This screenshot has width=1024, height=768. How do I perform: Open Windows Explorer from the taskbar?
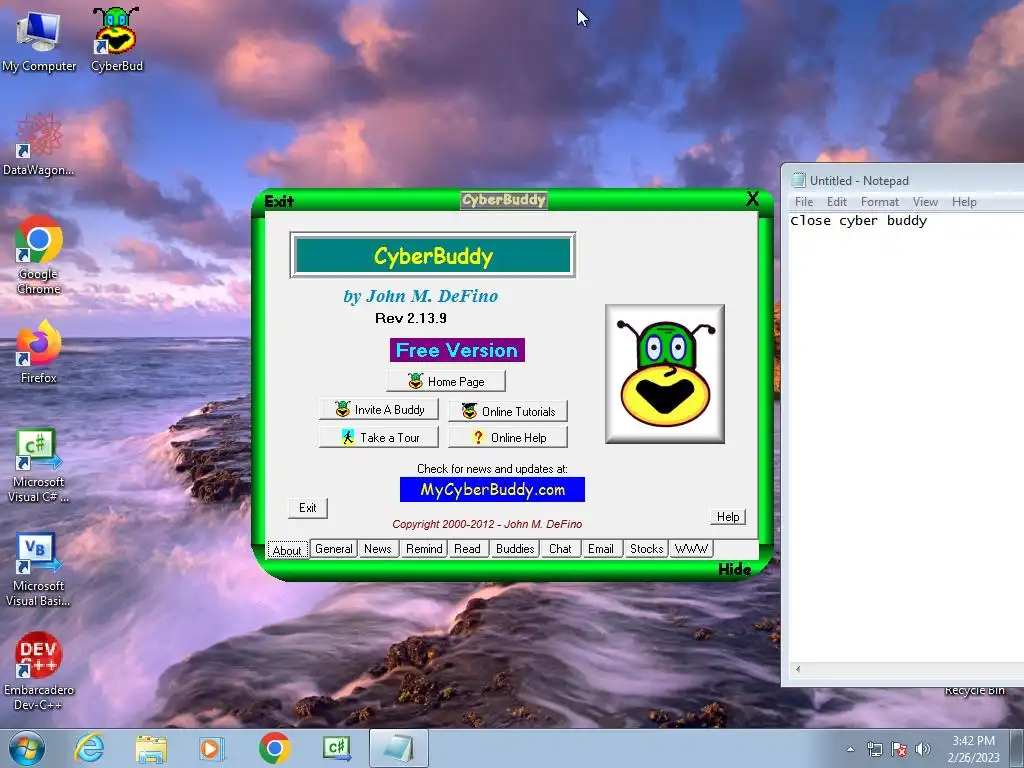point(151,748)
